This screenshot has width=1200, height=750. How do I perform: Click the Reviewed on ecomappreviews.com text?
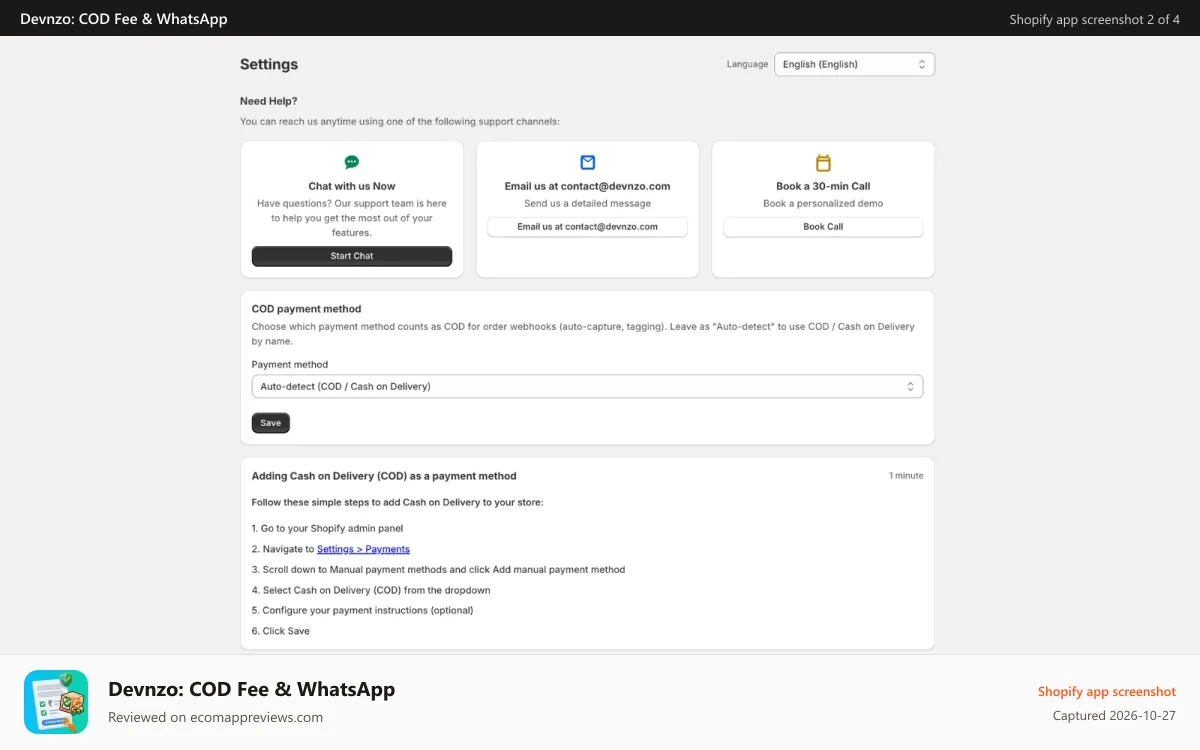click(x=215, y=717)
